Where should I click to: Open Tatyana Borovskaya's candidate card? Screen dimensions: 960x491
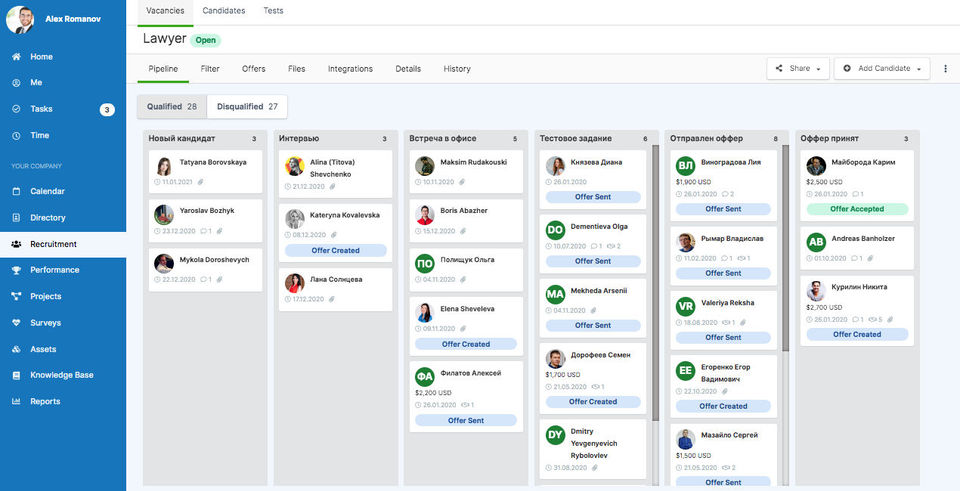click(x=205, y=172)
